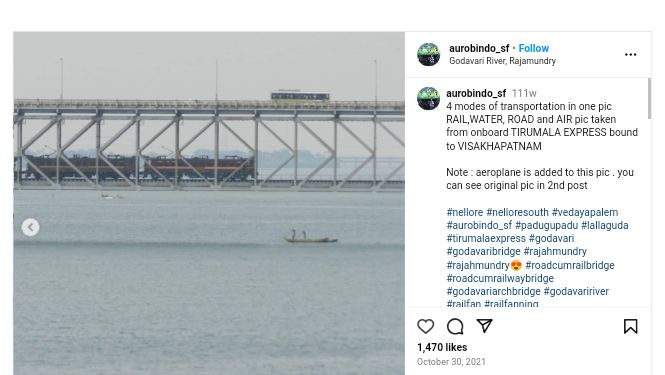The height and width of the screenshot is (375, 665).
Task: Follow the aurobindo_sf account
Action: click(x=534, y=48)
